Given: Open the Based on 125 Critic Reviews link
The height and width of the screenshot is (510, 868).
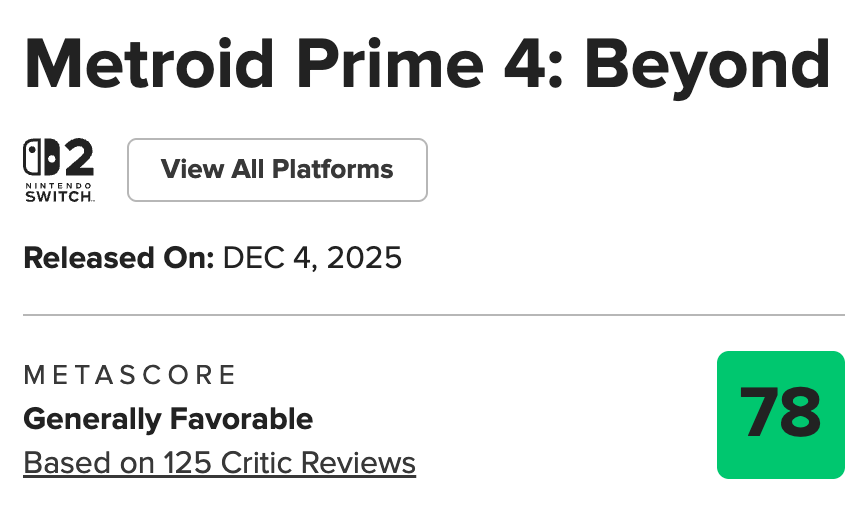Looking at the screenshot, I should [x=219, y=463].
